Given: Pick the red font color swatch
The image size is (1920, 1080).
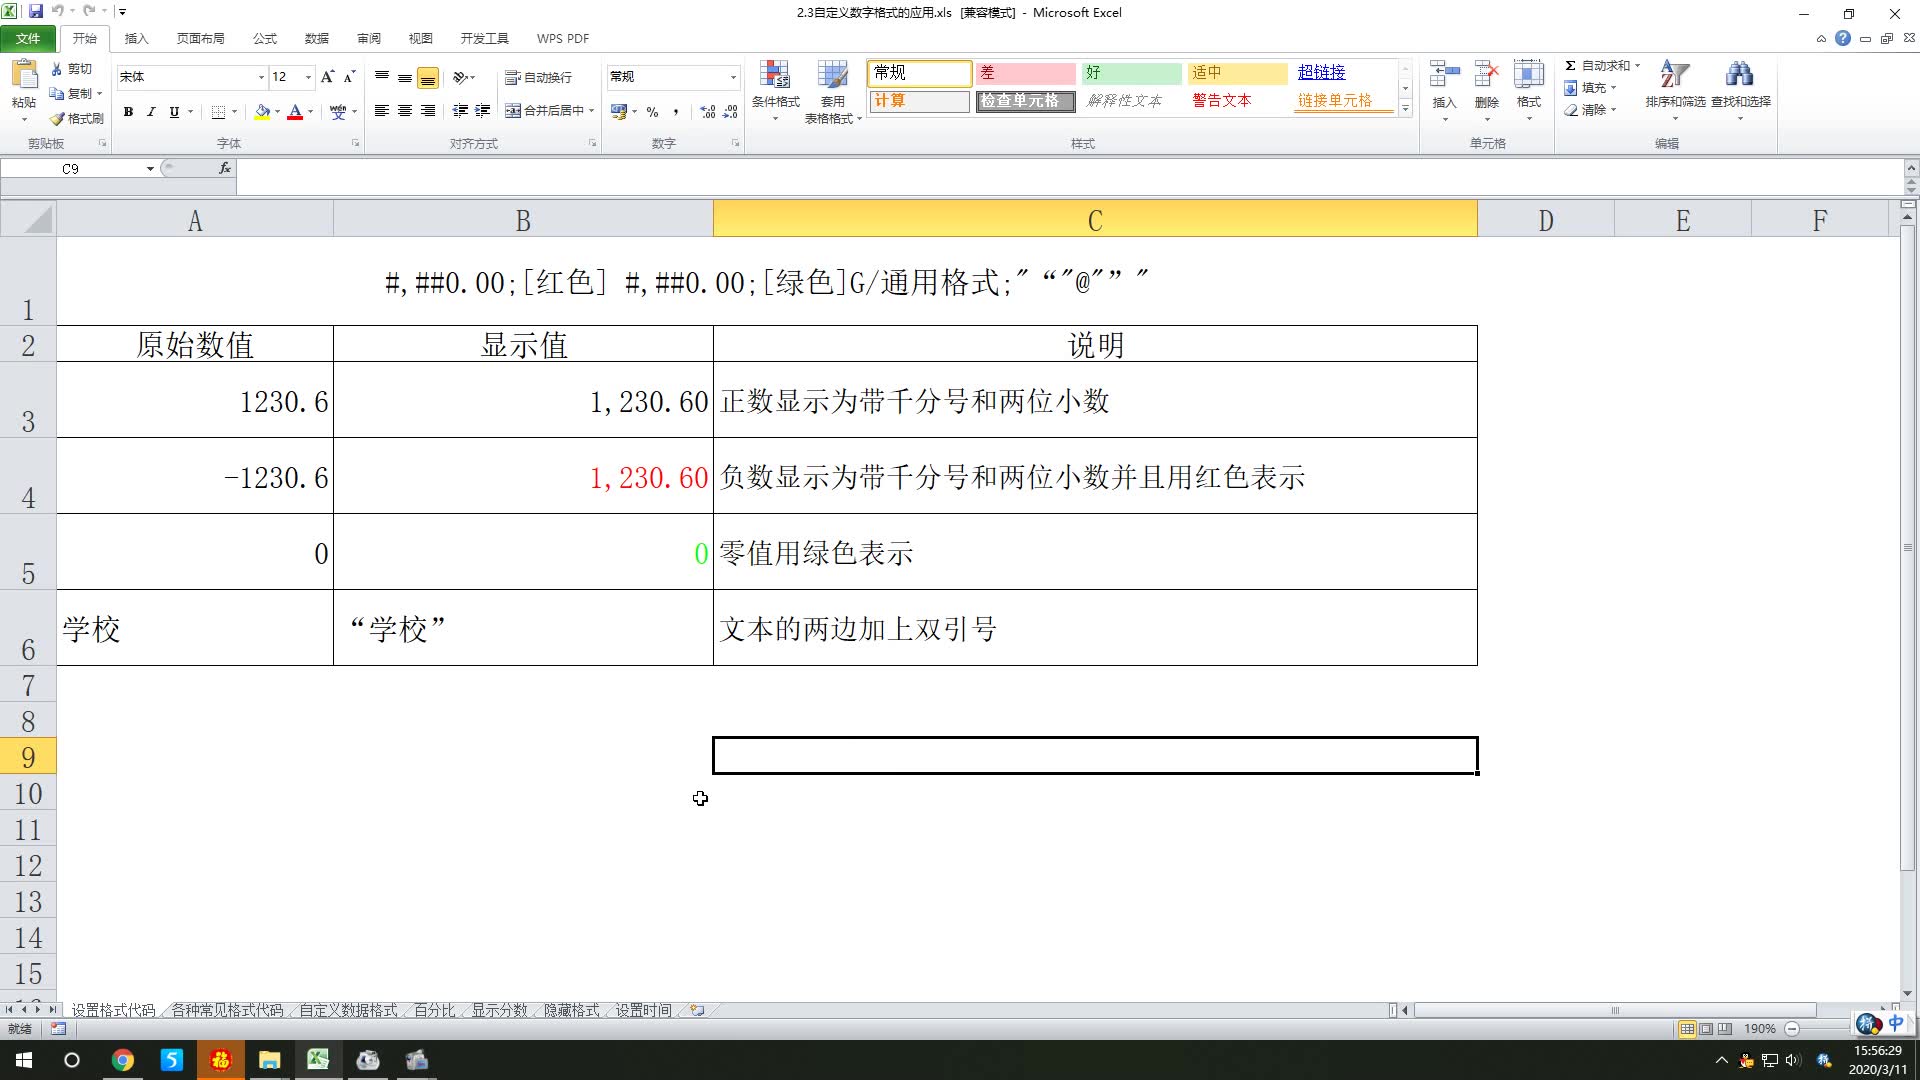Looking at the screenshot, I should (x=296, y=113).
